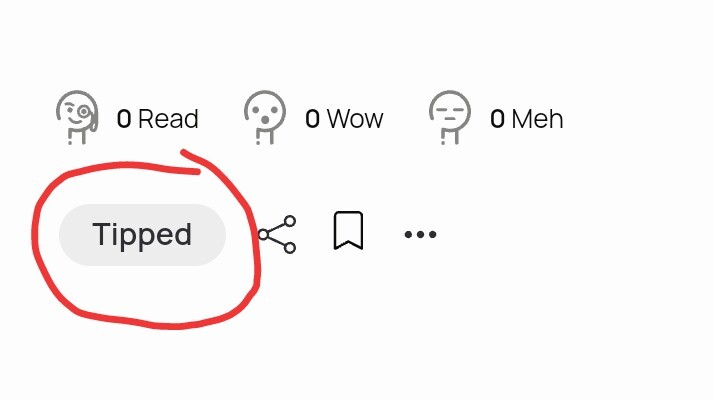The image size is (713, 400).
Task: Click the zero count beside Meh
Action: point(497,119)
